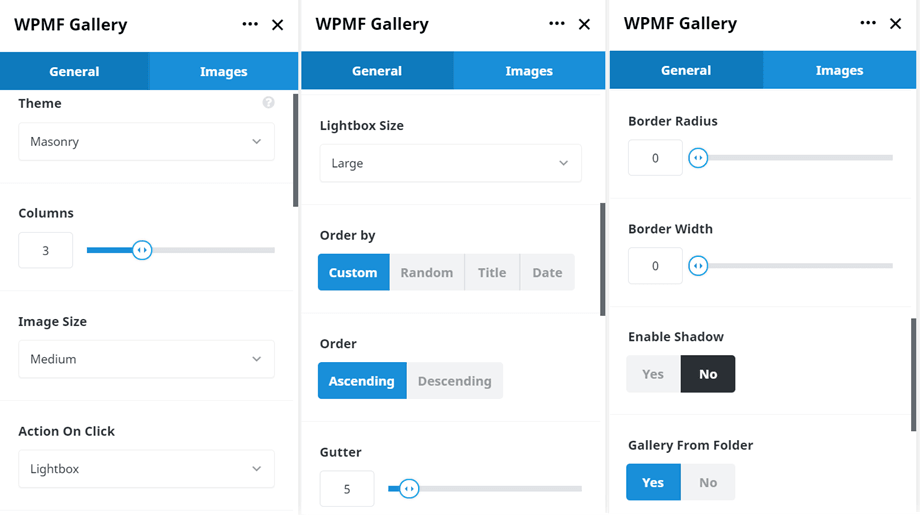Screen dimensions: 920x515
Task: Expand the Image Size dropdown
Action: pos(146,359)
